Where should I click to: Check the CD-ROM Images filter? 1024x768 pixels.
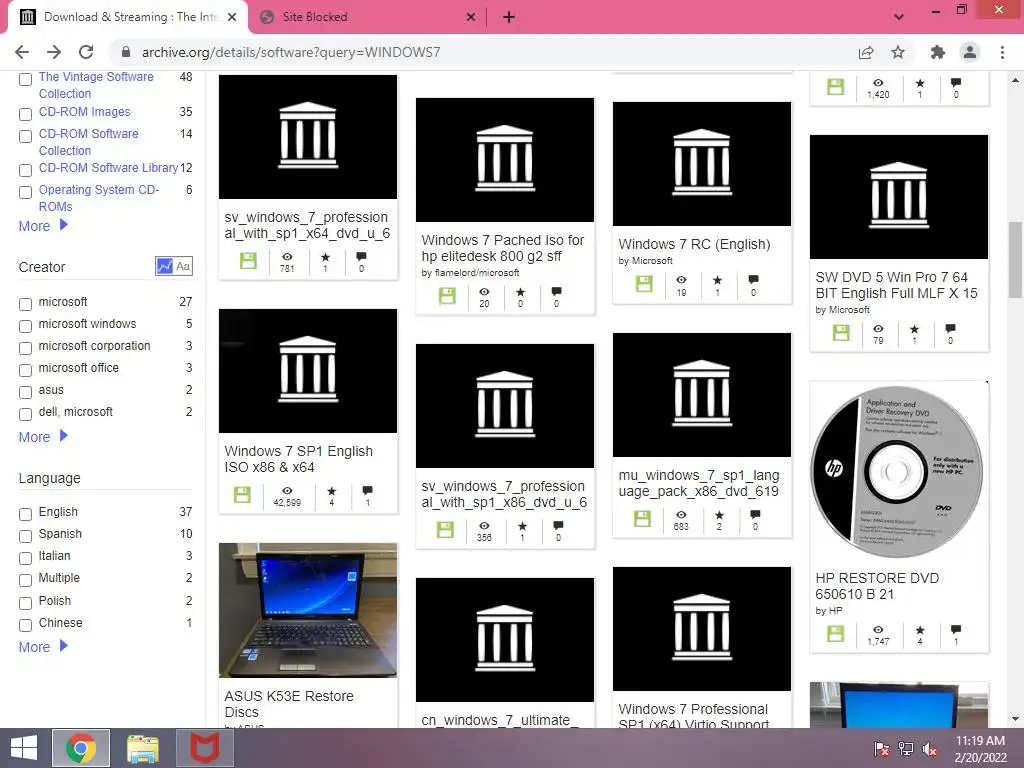click(x=25, y=114)
